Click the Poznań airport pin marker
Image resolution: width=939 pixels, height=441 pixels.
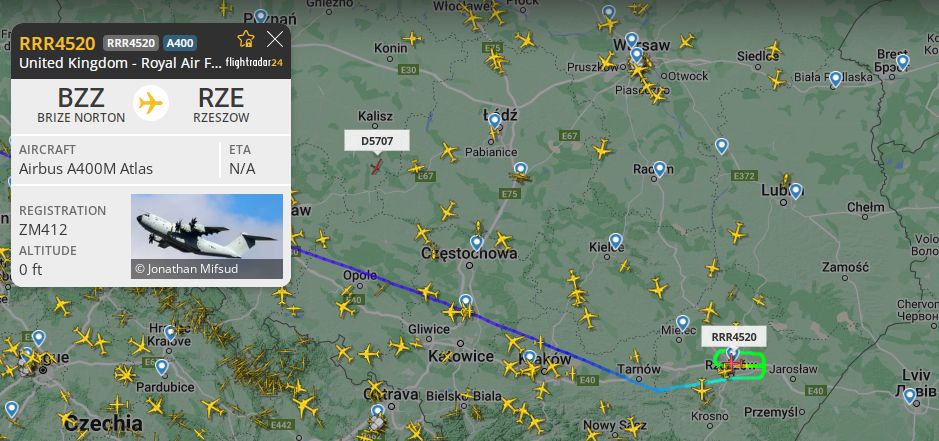pyautogui.click(x=260, y=17)
